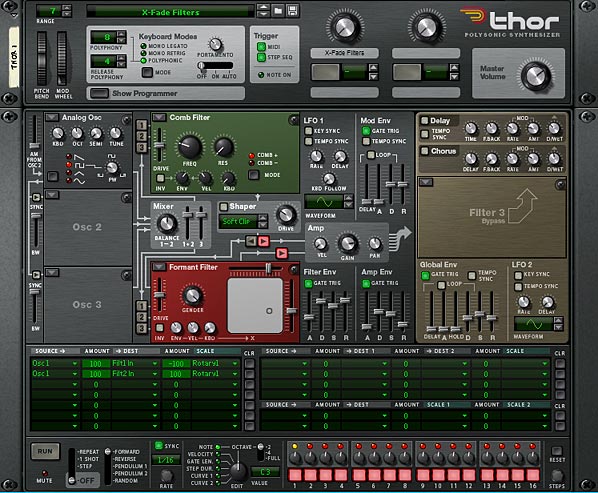Click the X-Fade Filters patch name display
Viewport: 598px width, 493px height.
(170, 12)
